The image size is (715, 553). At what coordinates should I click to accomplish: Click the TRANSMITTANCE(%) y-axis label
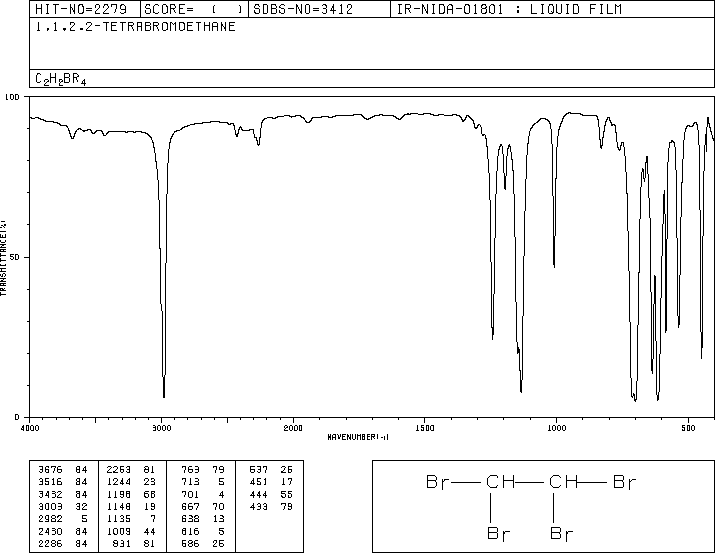[x=5, y=256]
